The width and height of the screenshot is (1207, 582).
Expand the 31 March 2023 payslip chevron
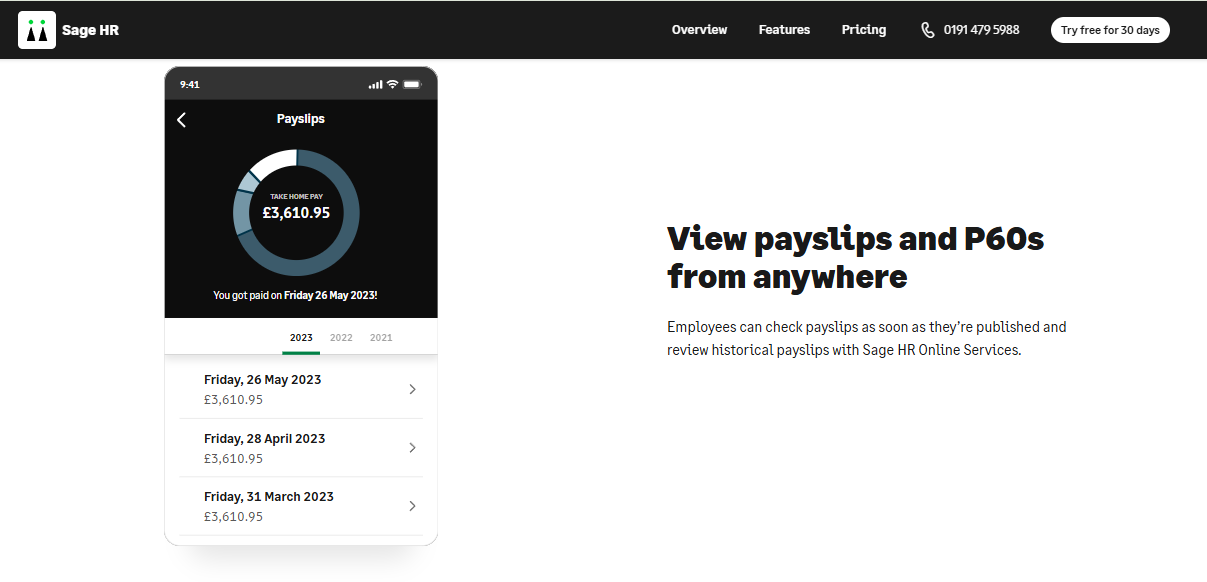[412, 506]
